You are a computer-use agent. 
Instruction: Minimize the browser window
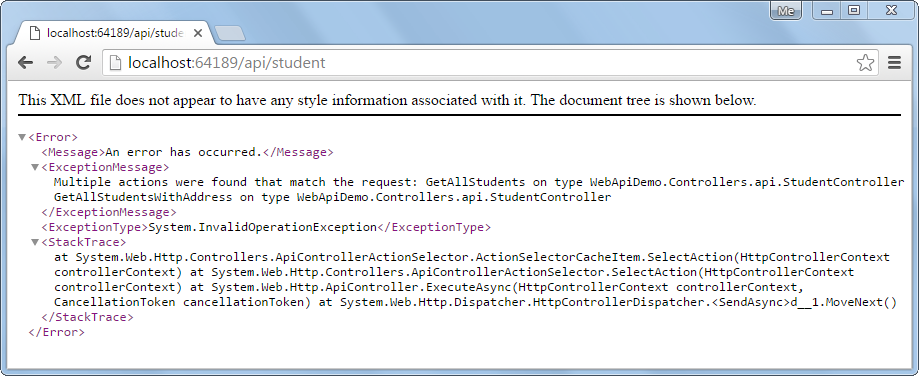[828, 11]
